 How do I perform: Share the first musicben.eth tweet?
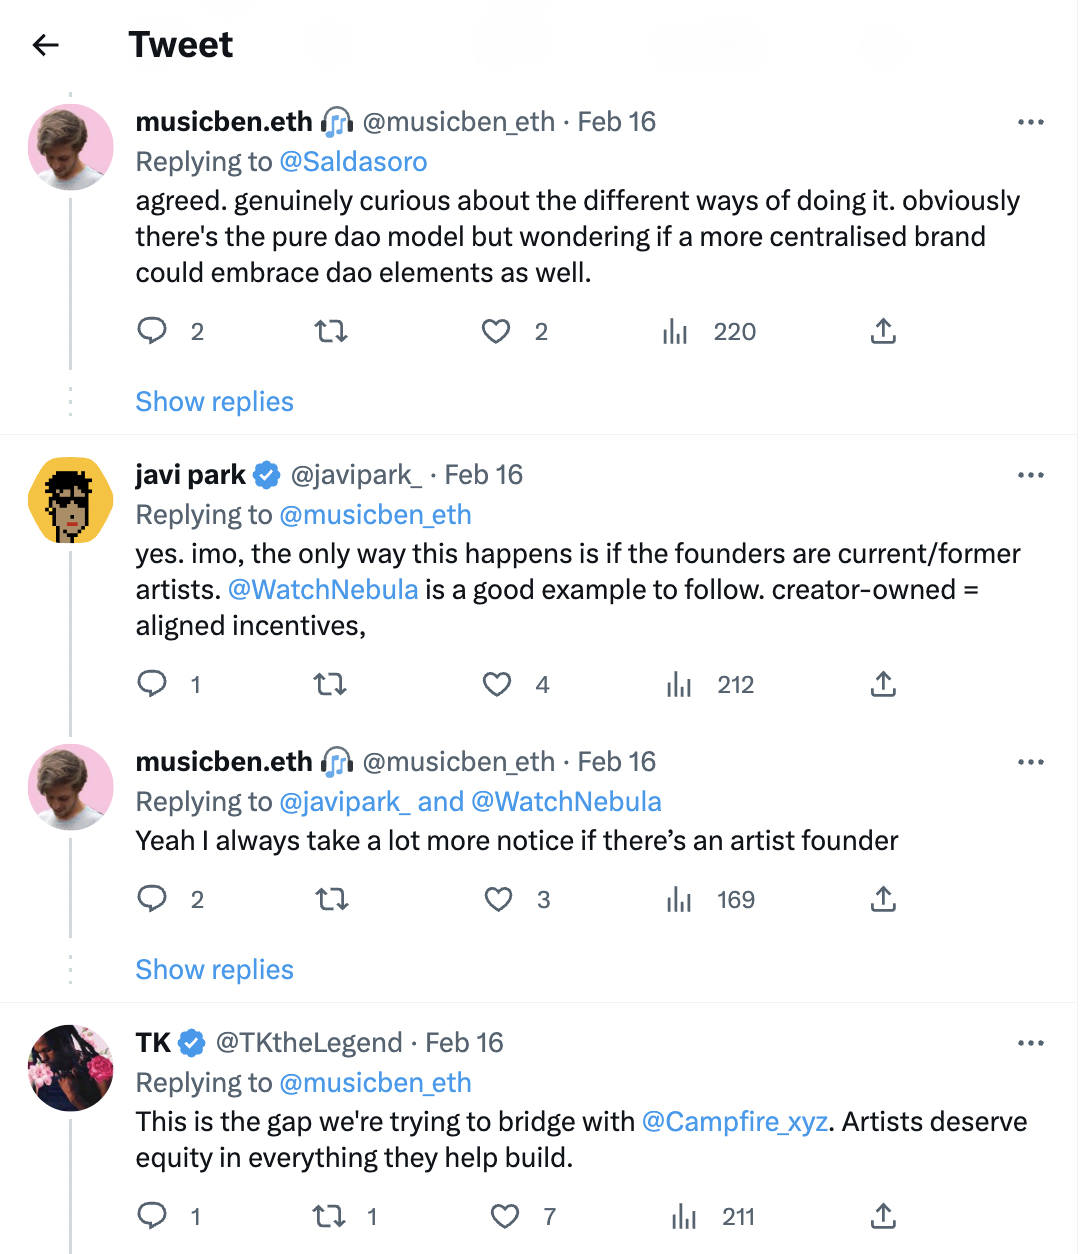883,331
